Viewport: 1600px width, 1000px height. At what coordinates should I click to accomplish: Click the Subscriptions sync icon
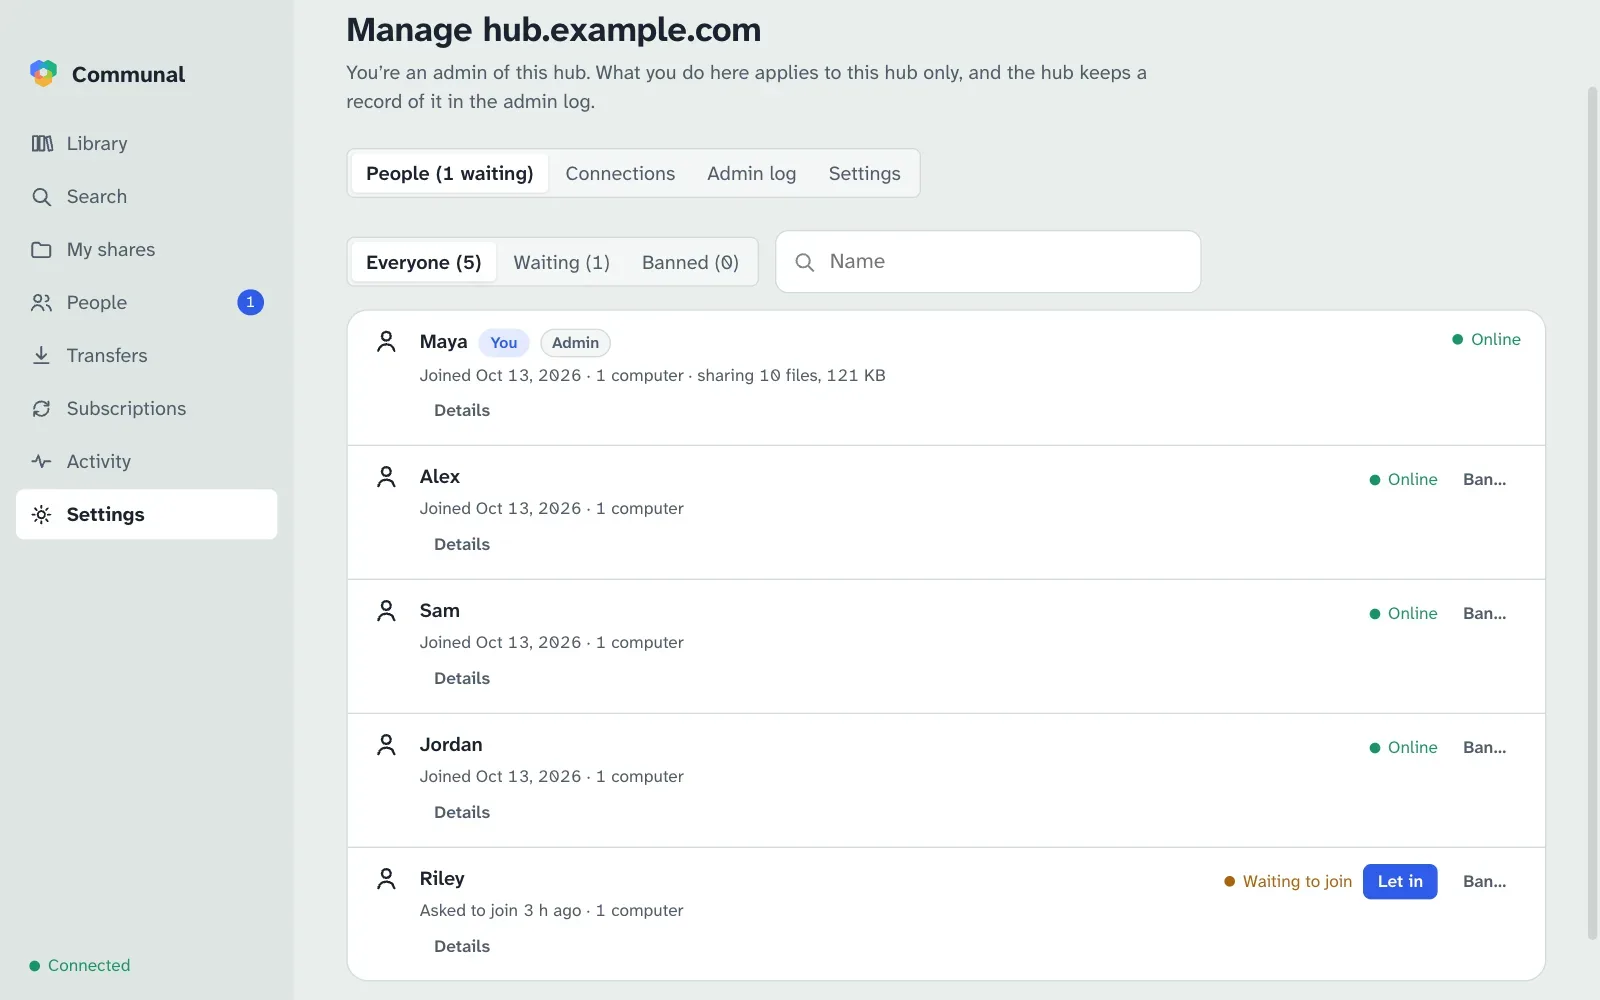coord(41,409)
